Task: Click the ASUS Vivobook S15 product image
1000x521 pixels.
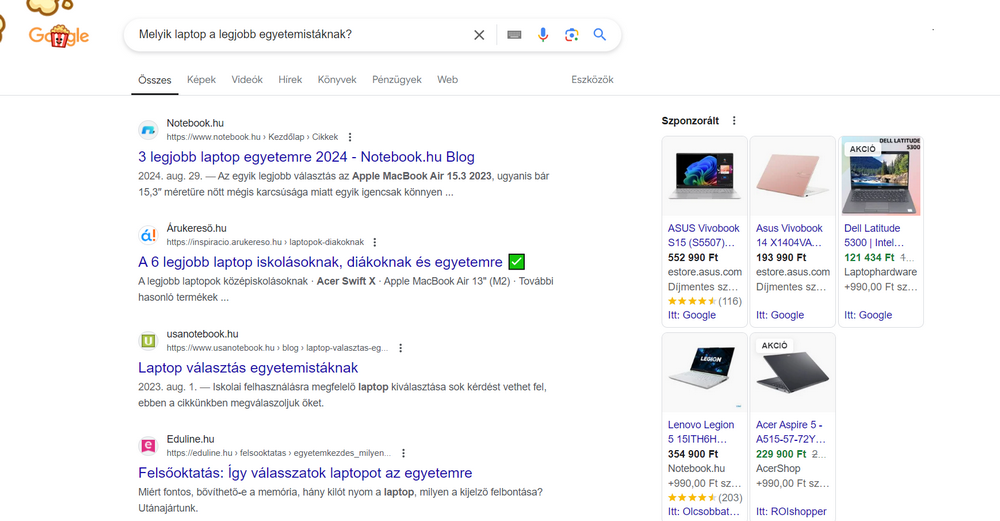Action: [x=705, y=176]
